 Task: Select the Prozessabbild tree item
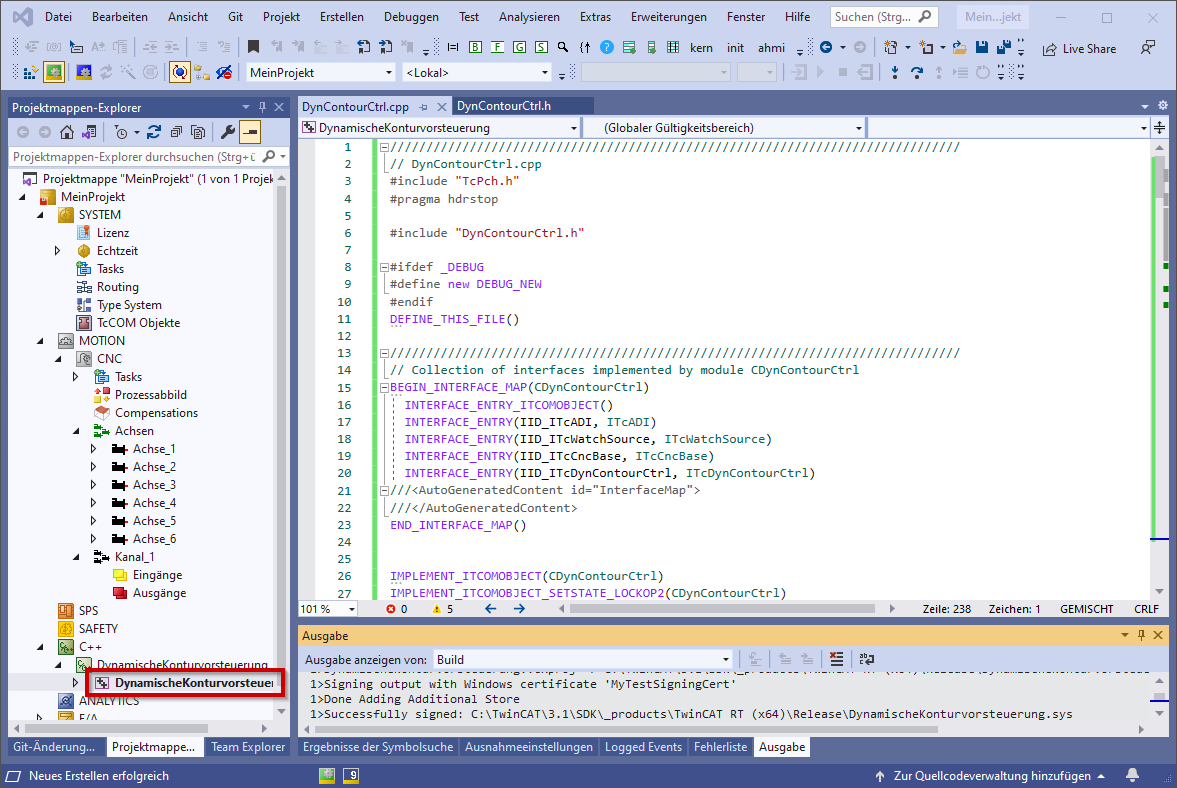tap(150, 395)
